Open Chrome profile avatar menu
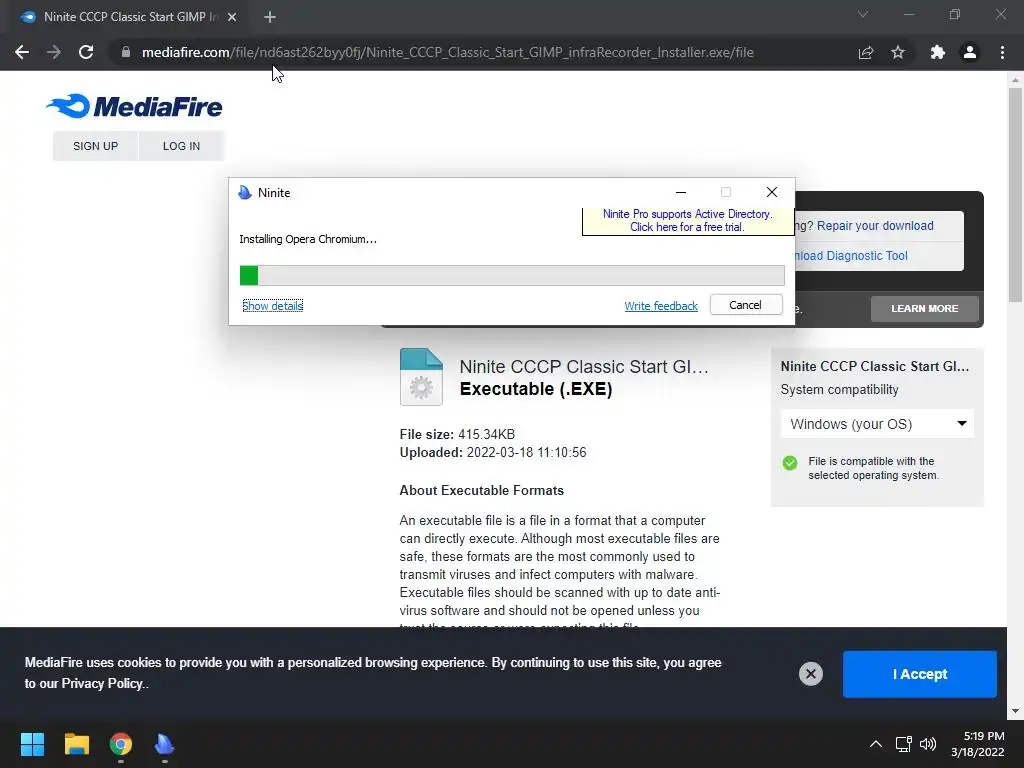This screenshot has height=768, width=1024. [x=970, y=52]
